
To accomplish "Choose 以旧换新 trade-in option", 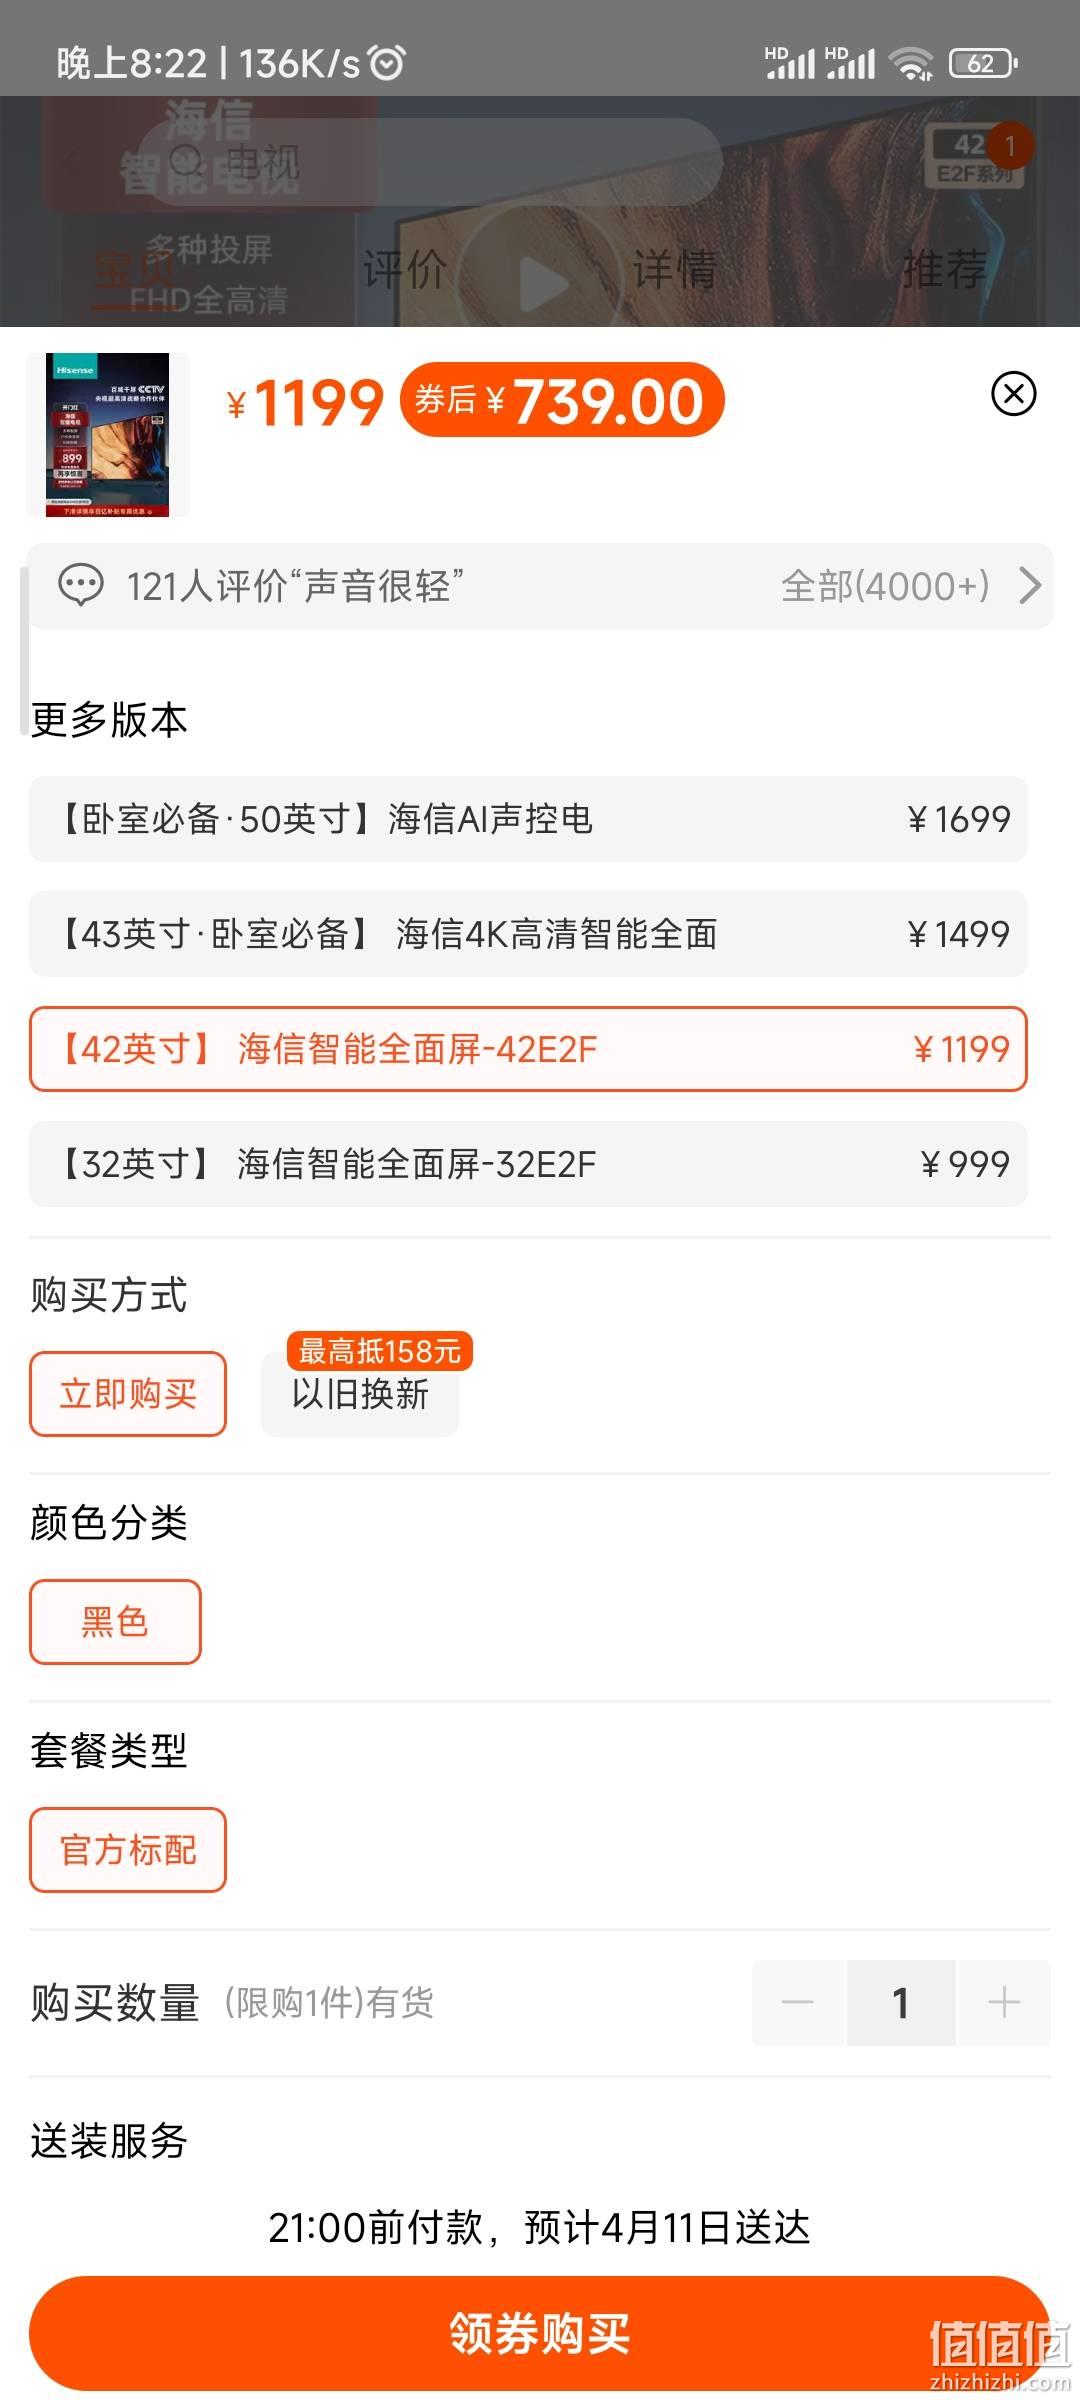I will tap(360, 1394).
